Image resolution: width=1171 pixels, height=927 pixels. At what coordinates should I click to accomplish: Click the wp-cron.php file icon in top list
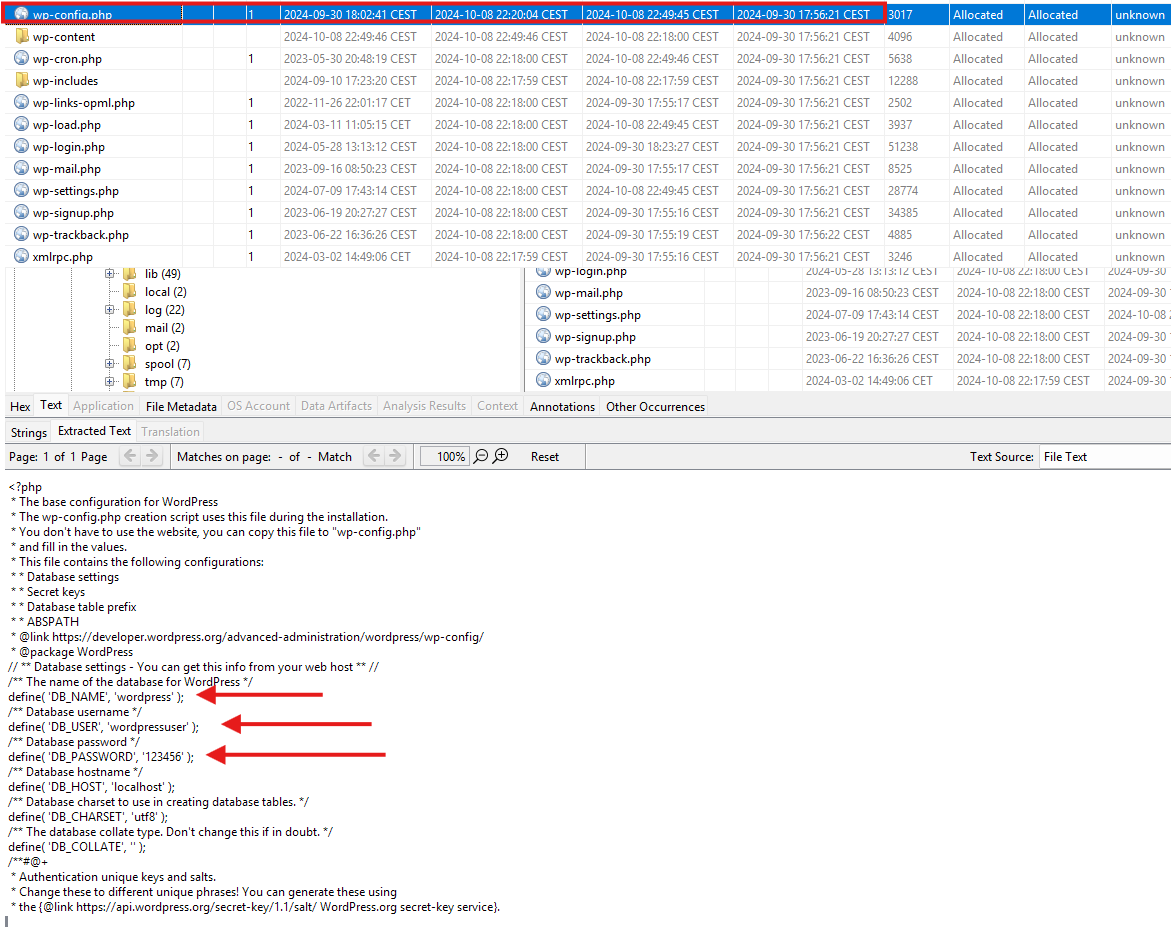(21, 59)
